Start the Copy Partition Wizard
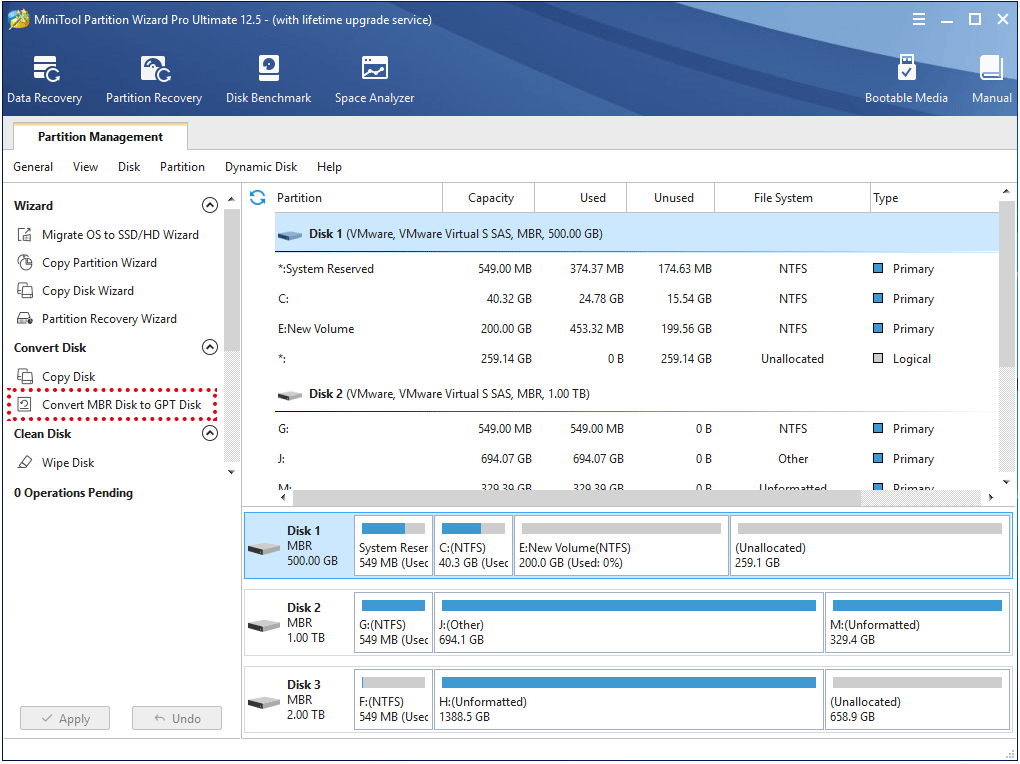The image size is (1020, 764). click(x=100, y=263)
